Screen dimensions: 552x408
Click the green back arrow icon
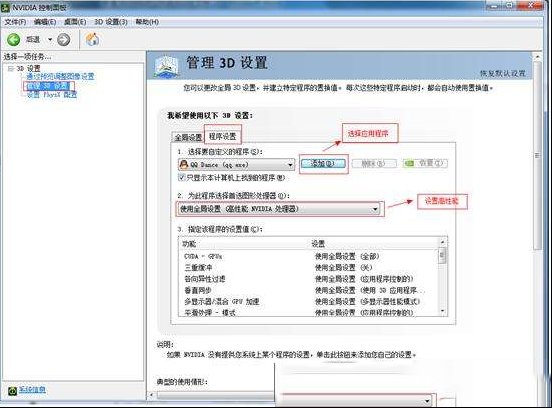pyautogui.click(x=14, y=39)
